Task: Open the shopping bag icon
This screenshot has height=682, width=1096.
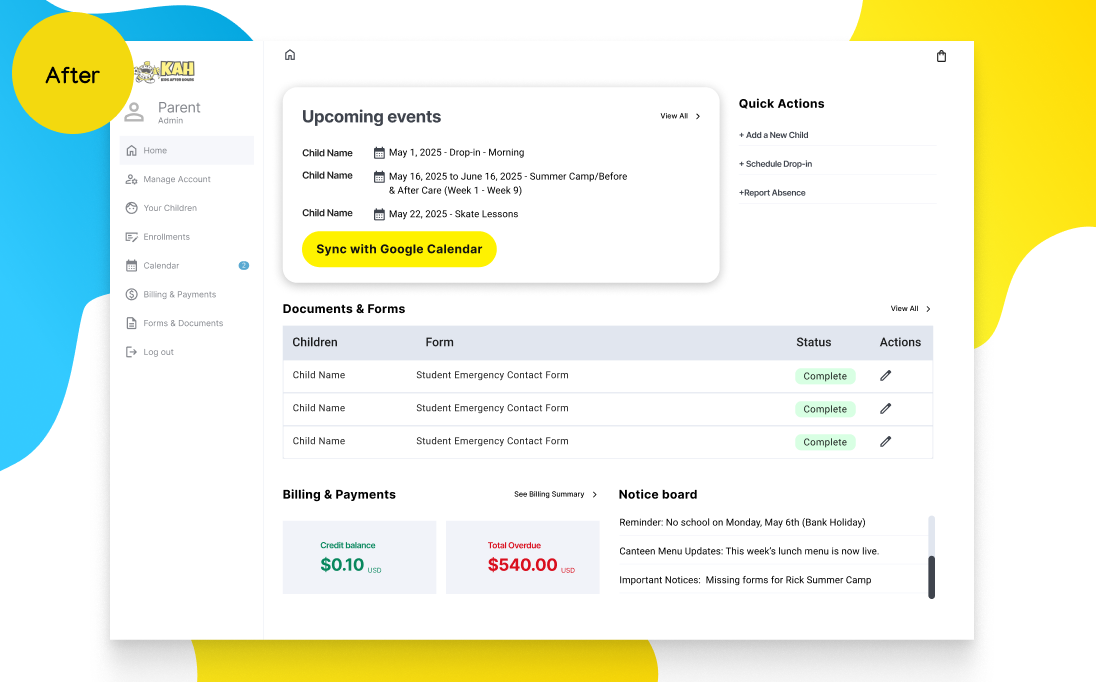Action: click(x=942, y=56)
